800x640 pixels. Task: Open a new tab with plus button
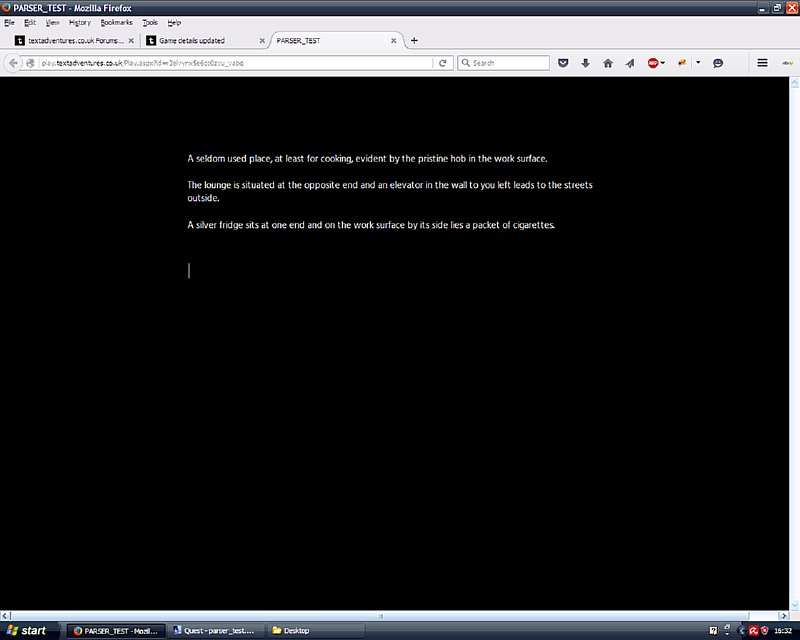coord(415,41)
